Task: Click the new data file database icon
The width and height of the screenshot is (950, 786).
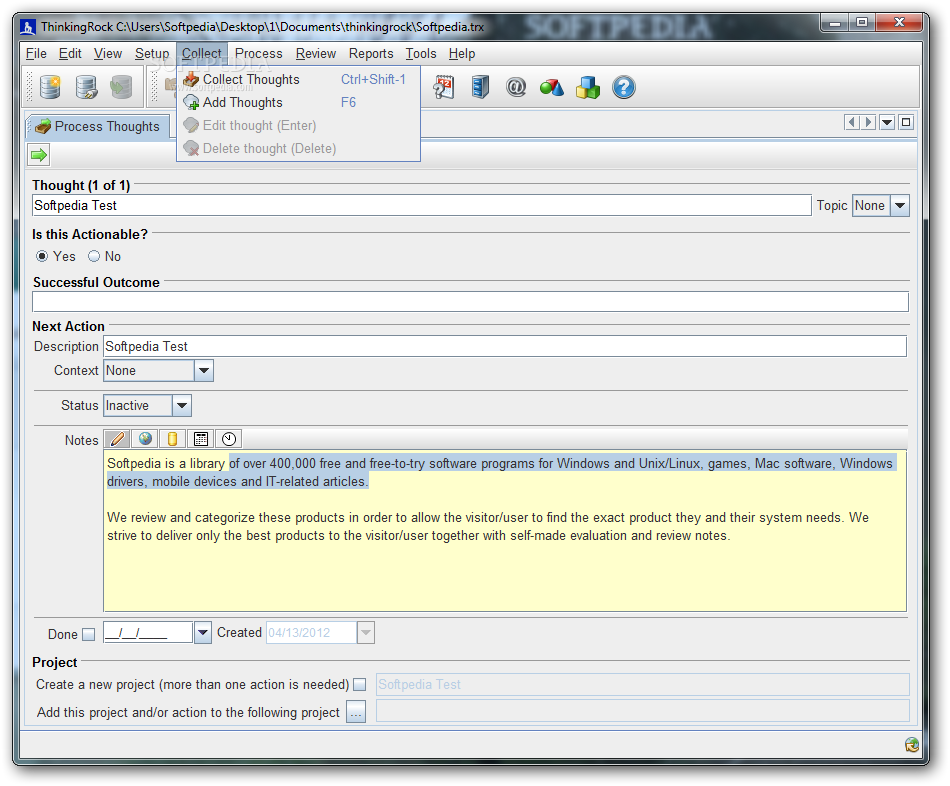Action: click(50, 87)
